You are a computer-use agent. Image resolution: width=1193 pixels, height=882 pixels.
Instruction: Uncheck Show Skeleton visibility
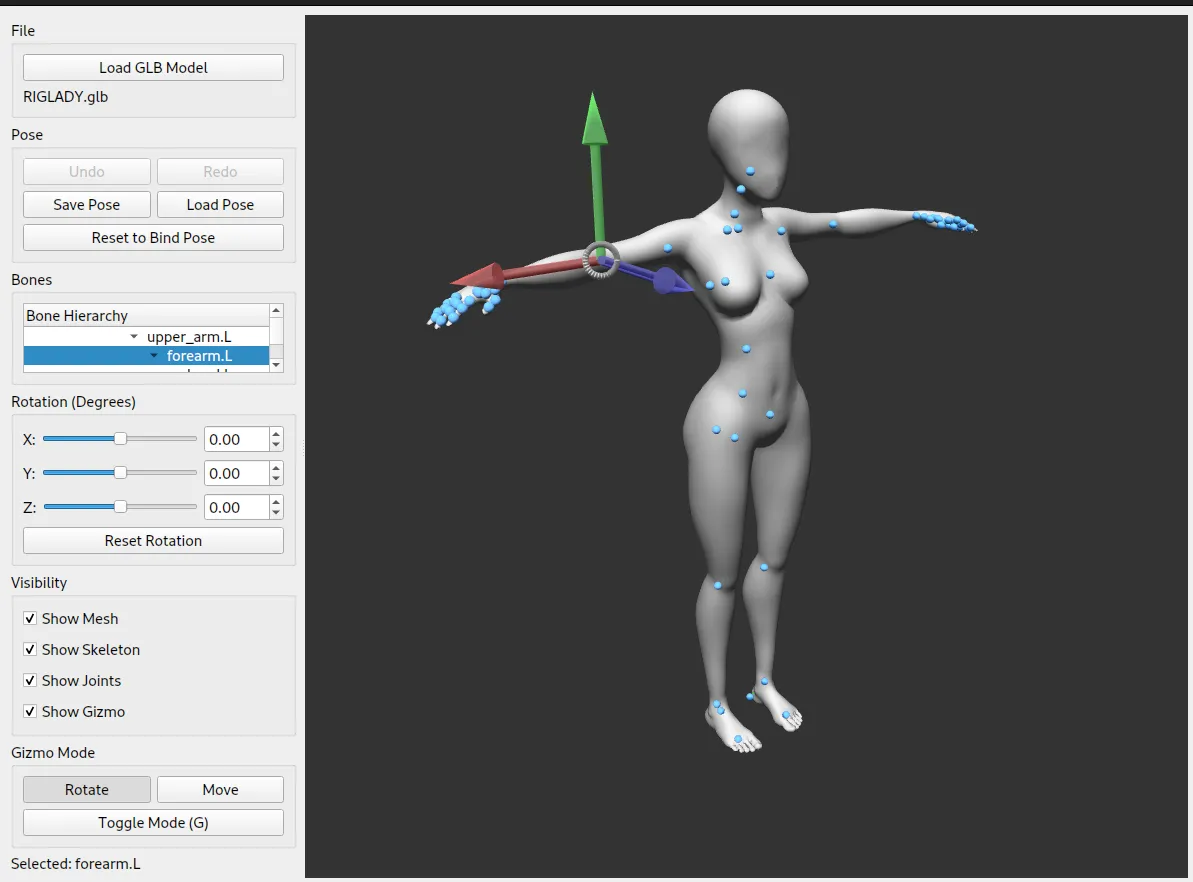tap(30, 649)
